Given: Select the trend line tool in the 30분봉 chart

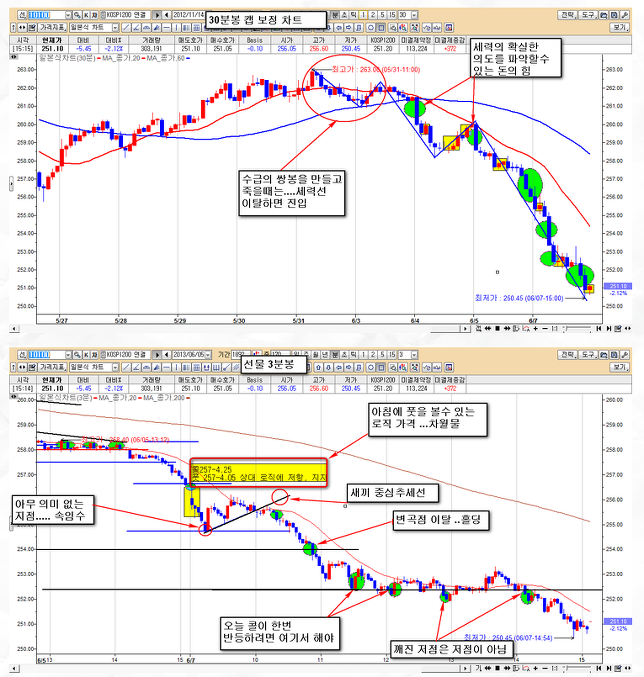Looking at the screenshot, I should (126, 28).
